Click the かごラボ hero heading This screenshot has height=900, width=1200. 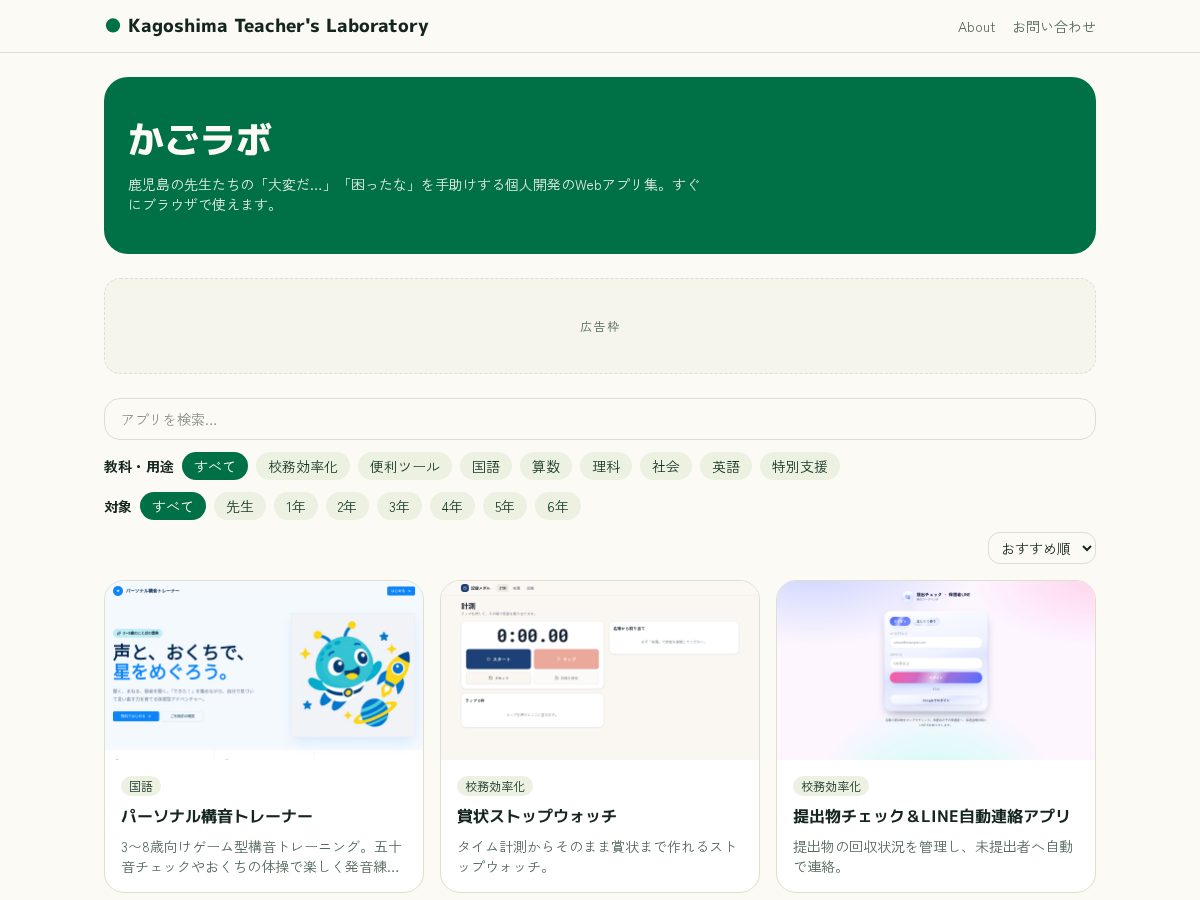pos(200,139)
